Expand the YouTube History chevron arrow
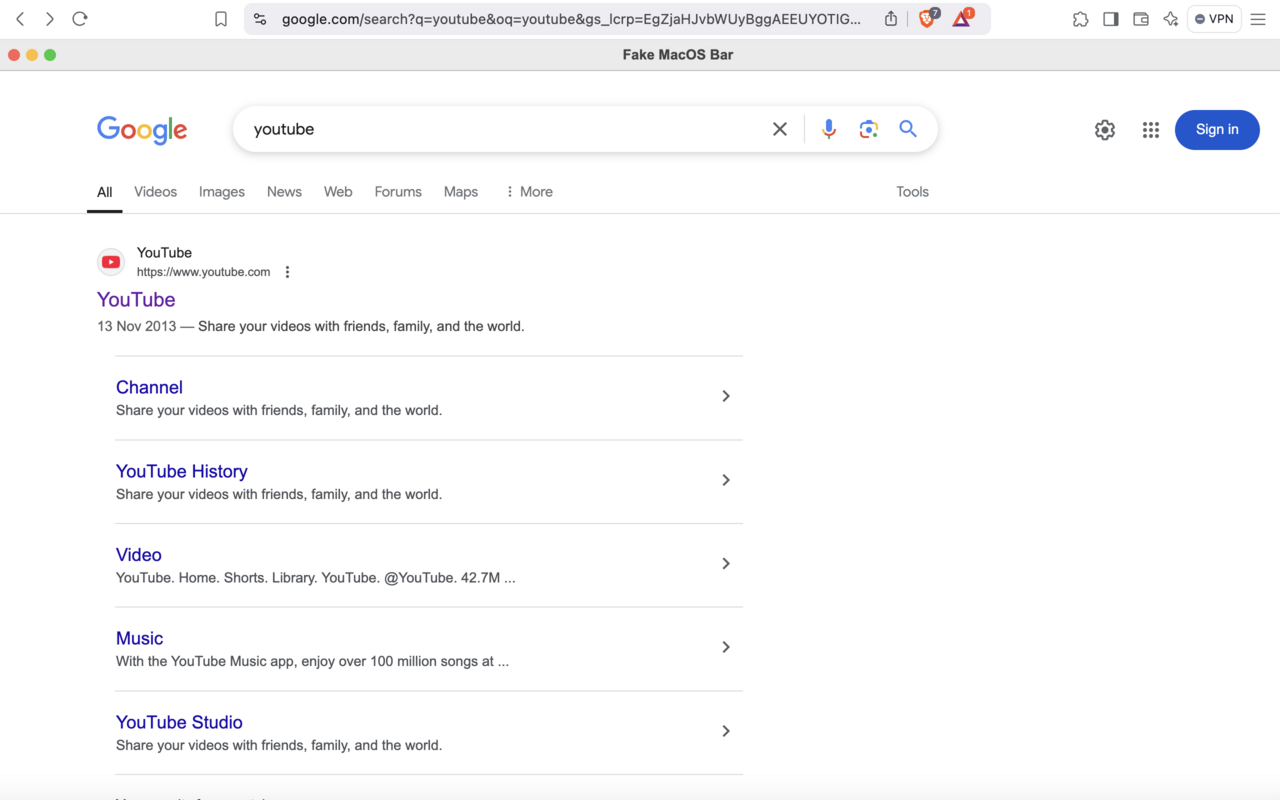The image size is (1280, 800). pyautogui.click(x=726, y=480)
